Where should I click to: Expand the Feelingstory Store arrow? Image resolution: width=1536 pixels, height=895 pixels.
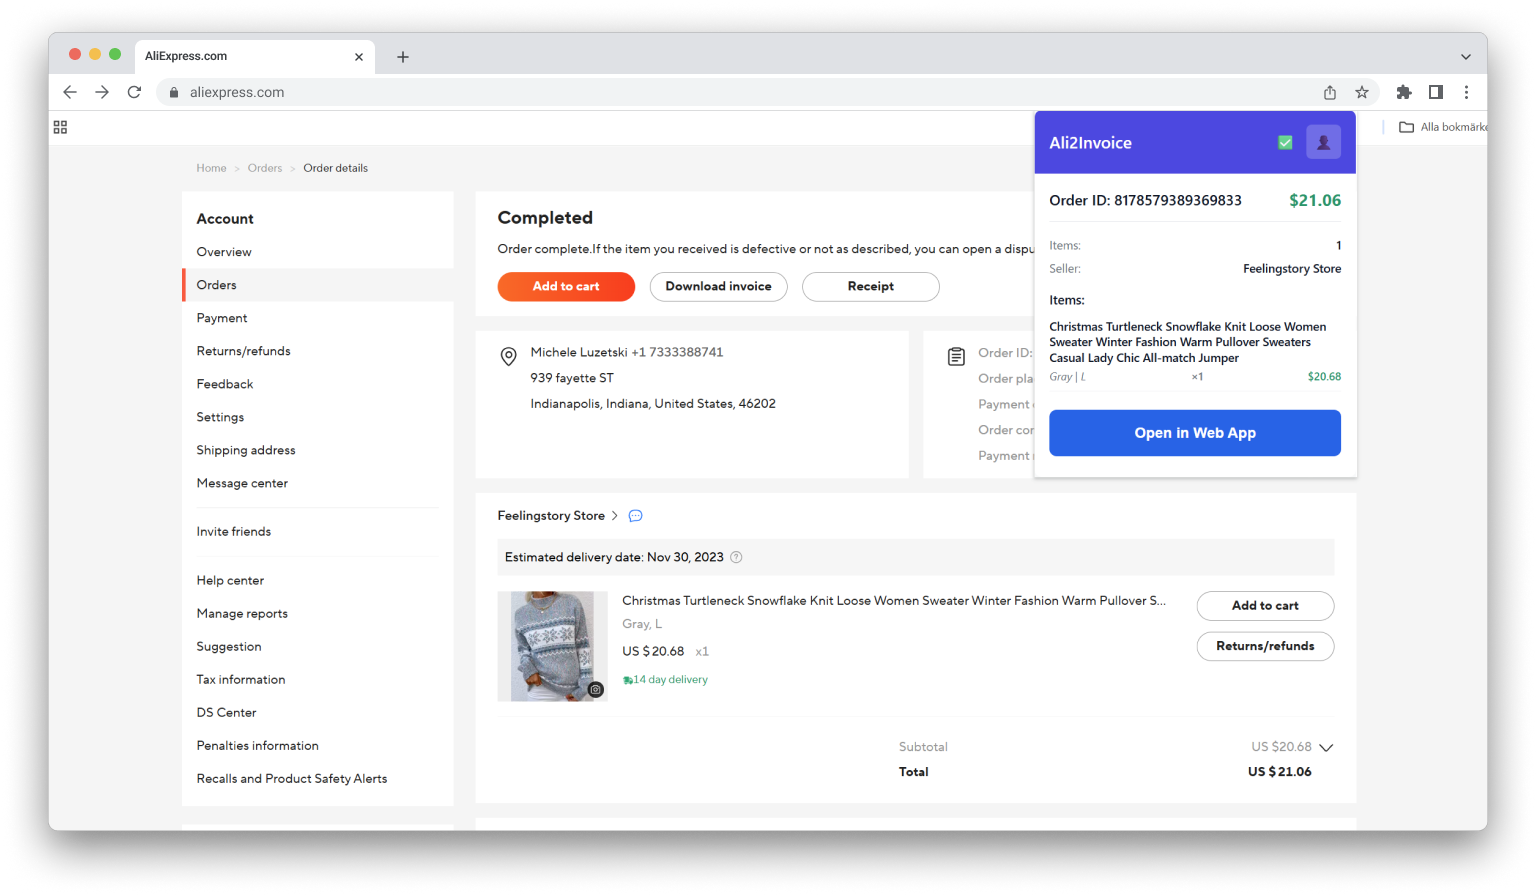point(614,516)
